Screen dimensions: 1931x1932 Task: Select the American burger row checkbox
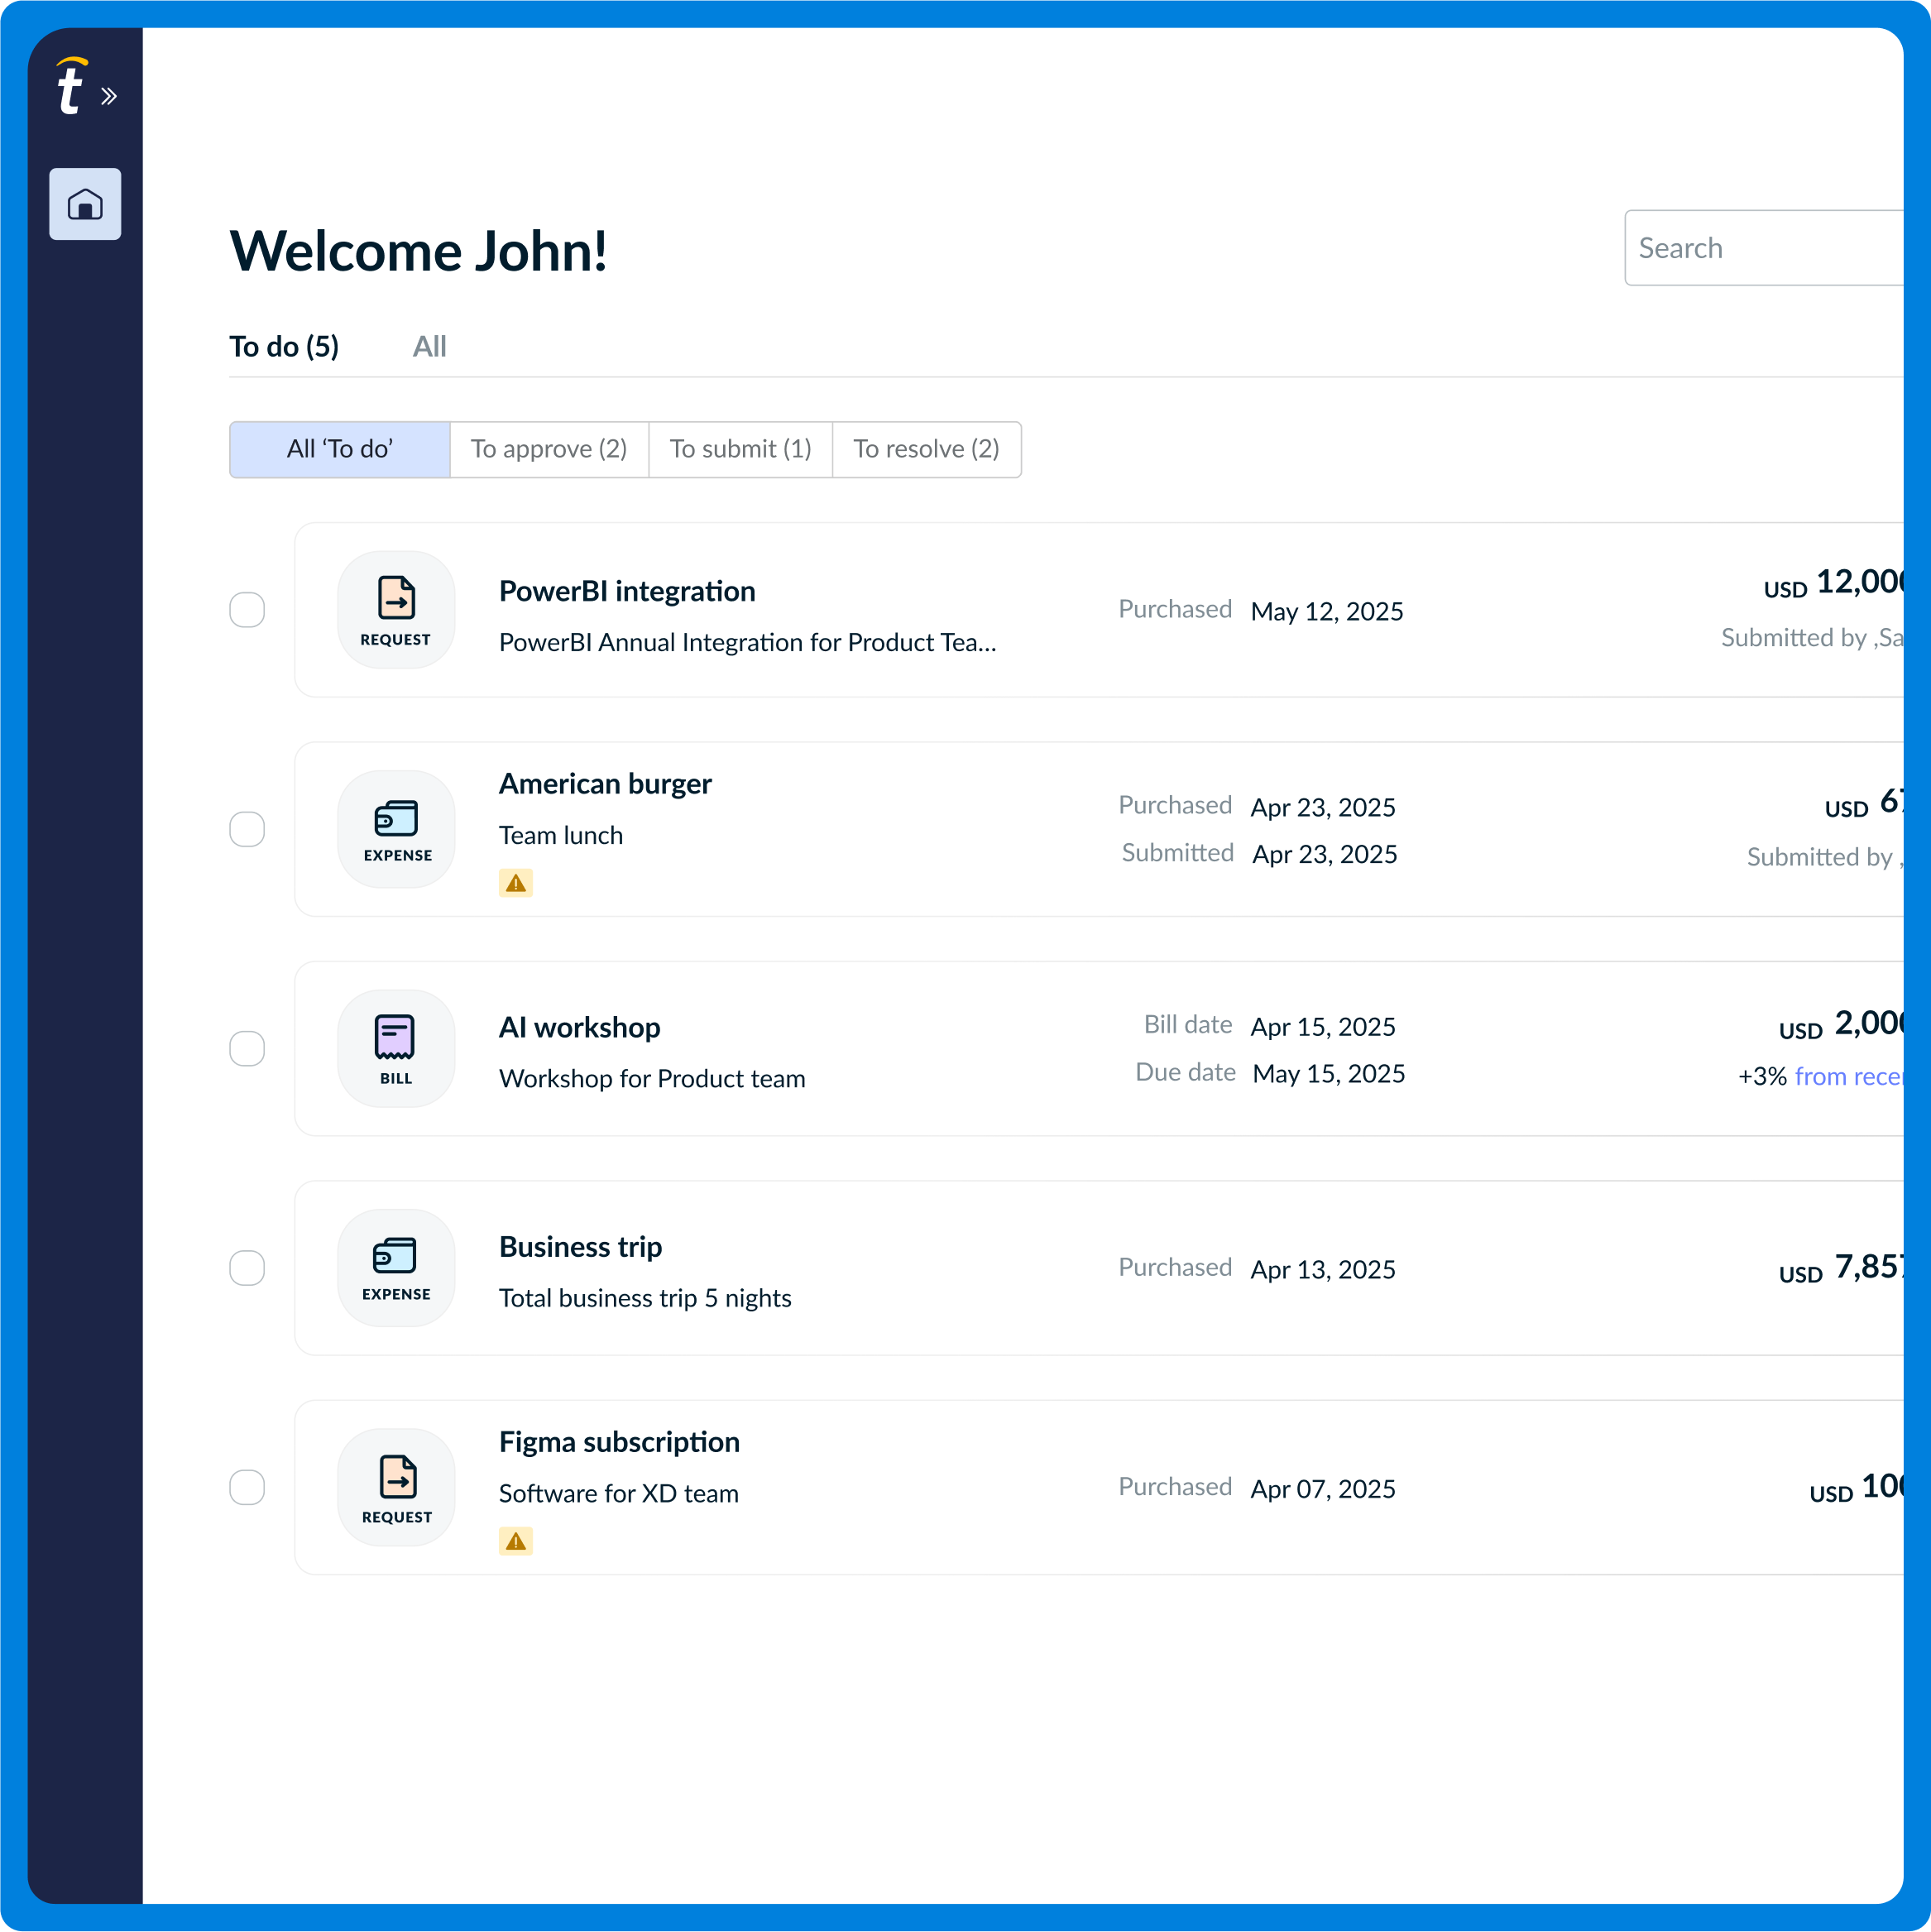247,829
